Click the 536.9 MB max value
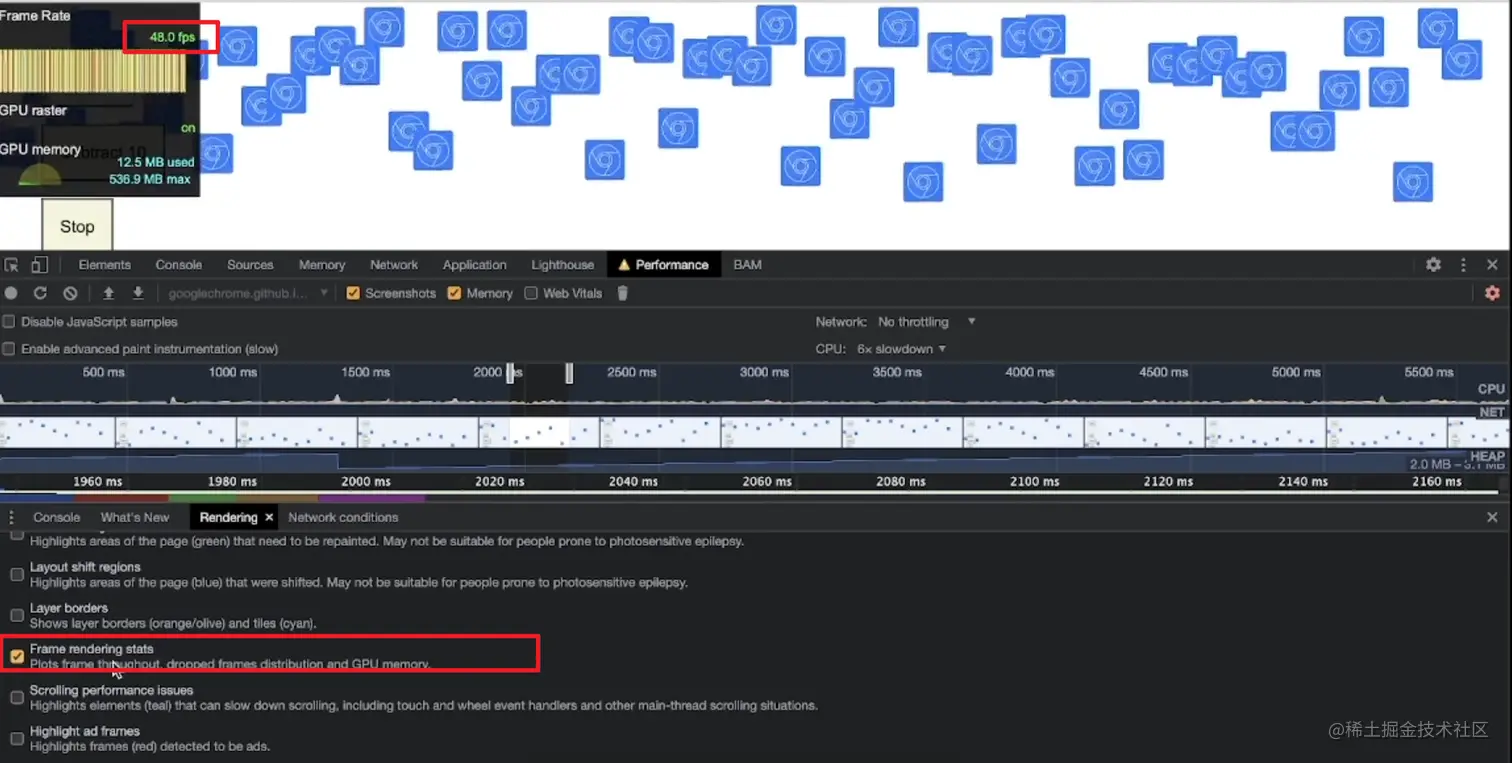 [x=150, y=179]
